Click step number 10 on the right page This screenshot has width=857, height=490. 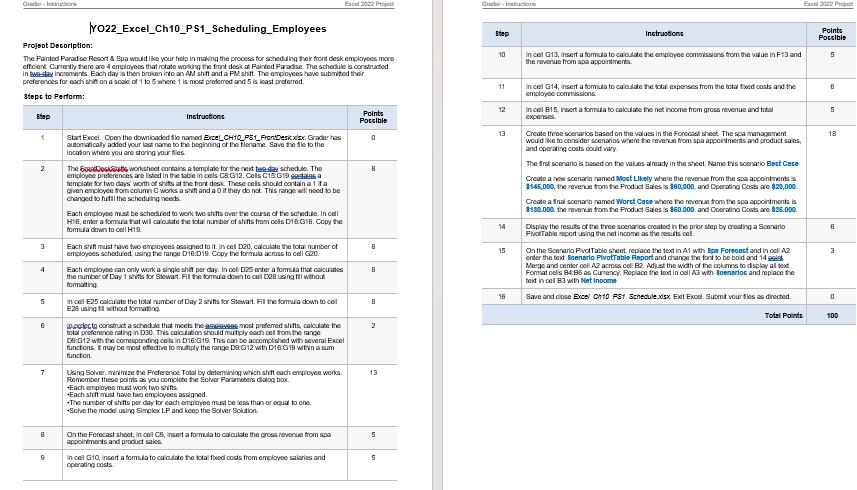coord(502,55)
